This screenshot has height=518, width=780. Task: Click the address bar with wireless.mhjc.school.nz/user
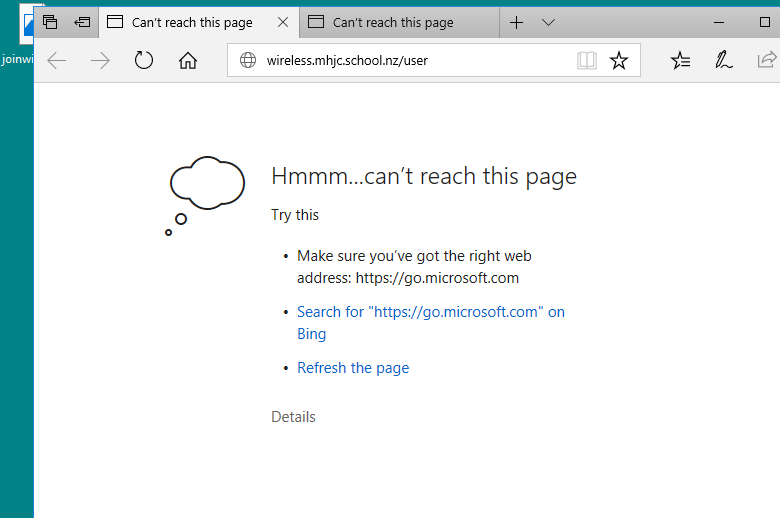tap(434, 60)
